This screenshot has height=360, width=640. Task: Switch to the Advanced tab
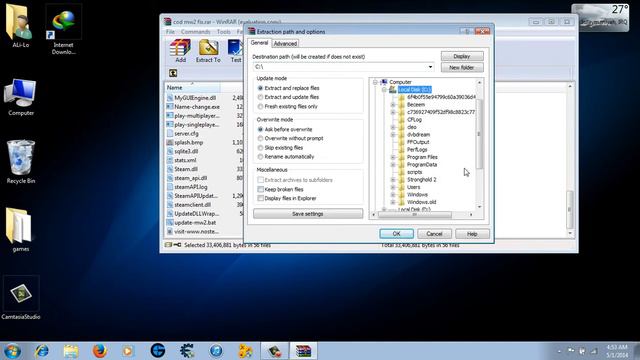tap(285, 44)
